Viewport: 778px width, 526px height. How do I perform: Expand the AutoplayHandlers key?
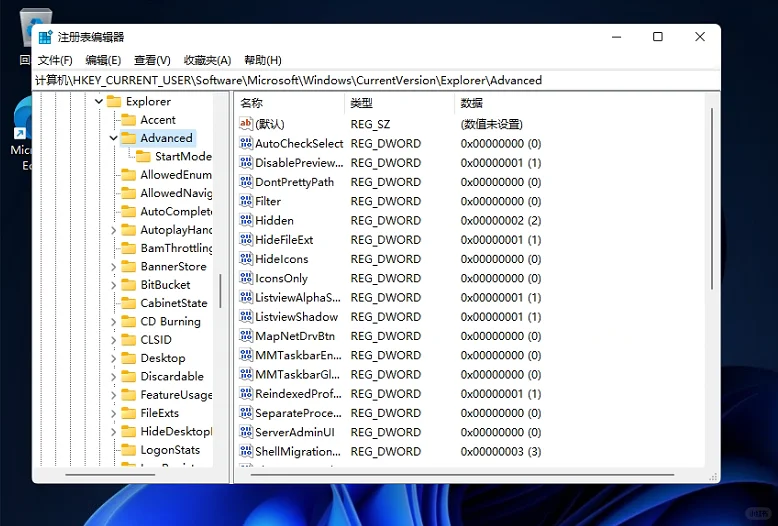click(114, 230)
